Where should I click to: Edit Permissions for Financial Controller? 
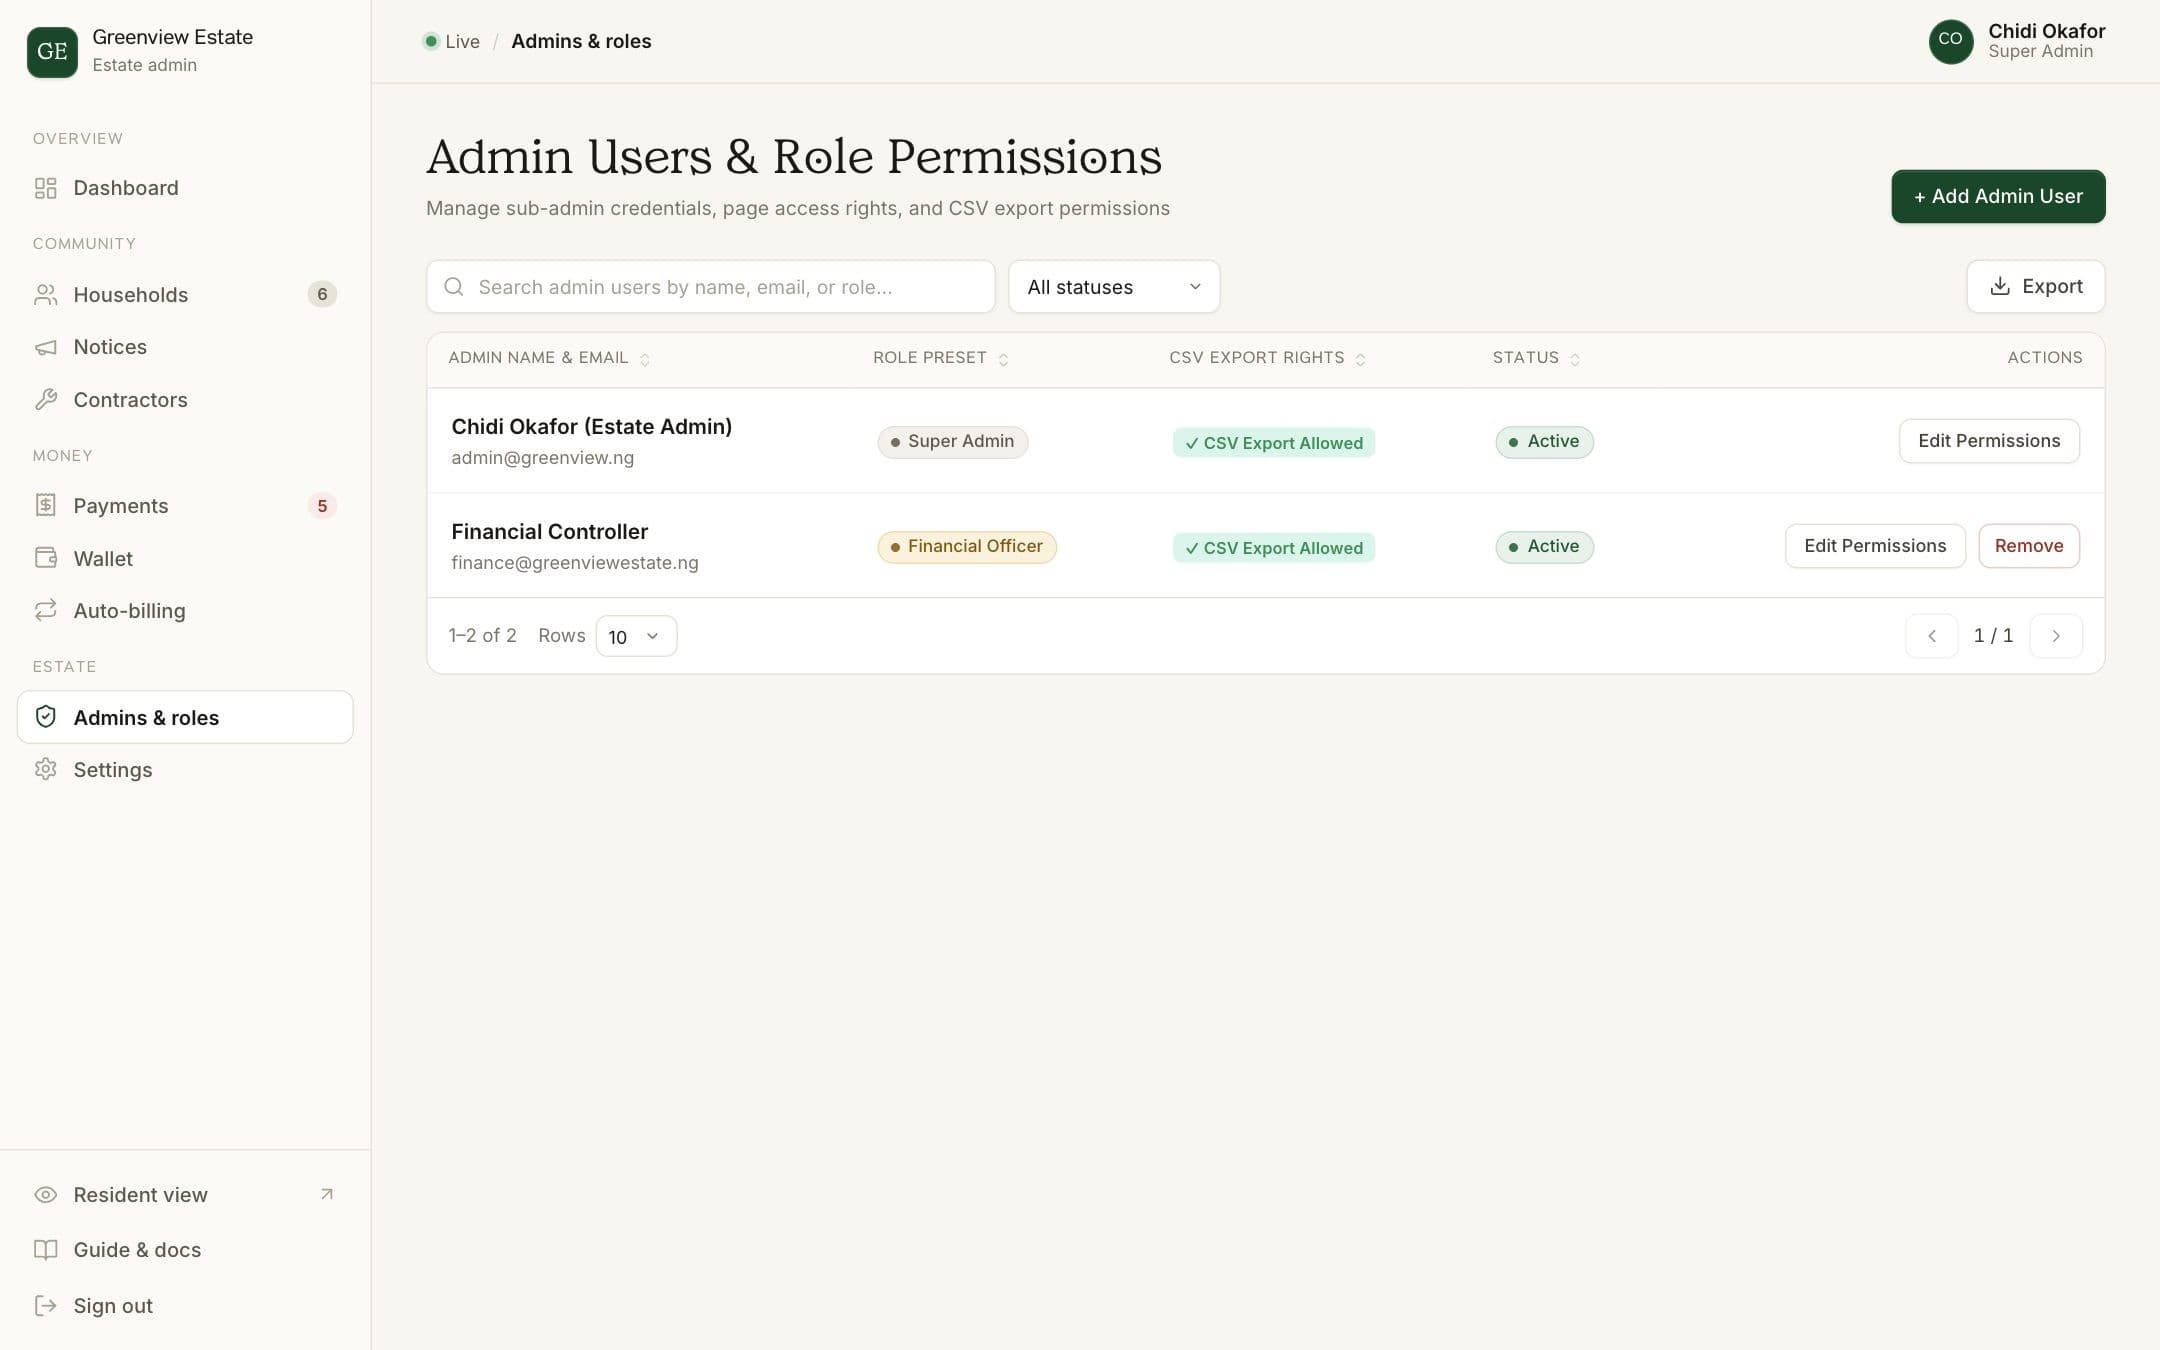[x=1875, y=546]
